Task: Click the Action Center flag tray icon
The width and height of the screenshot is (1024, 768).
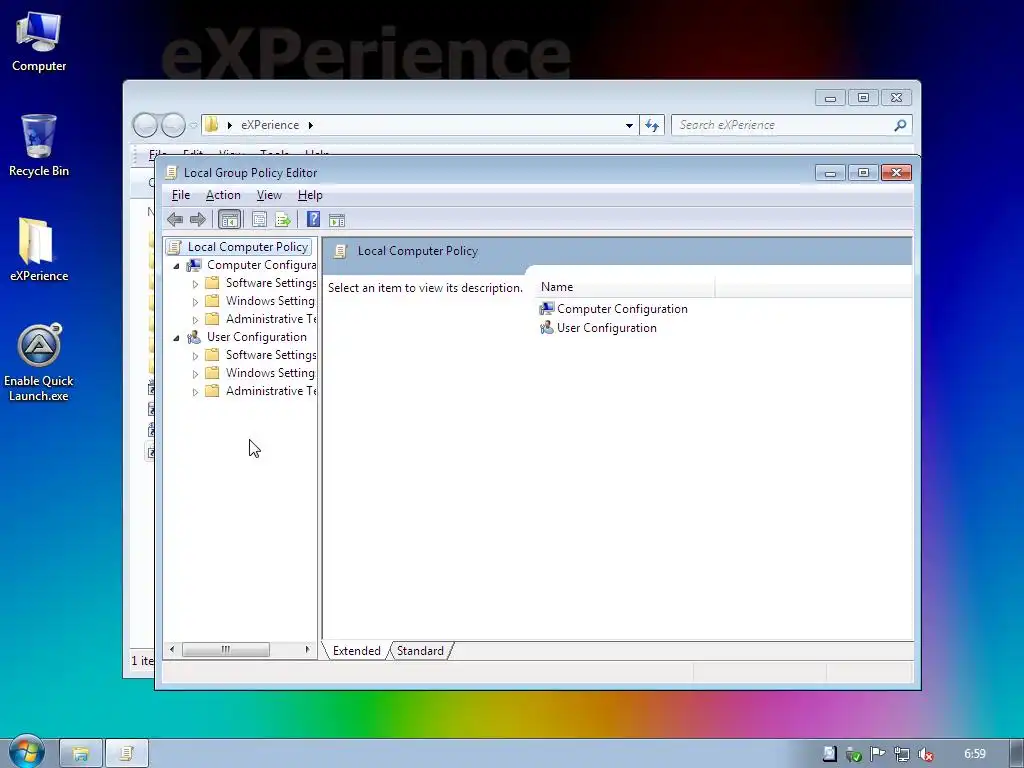Action: click(x=877, y=754)
